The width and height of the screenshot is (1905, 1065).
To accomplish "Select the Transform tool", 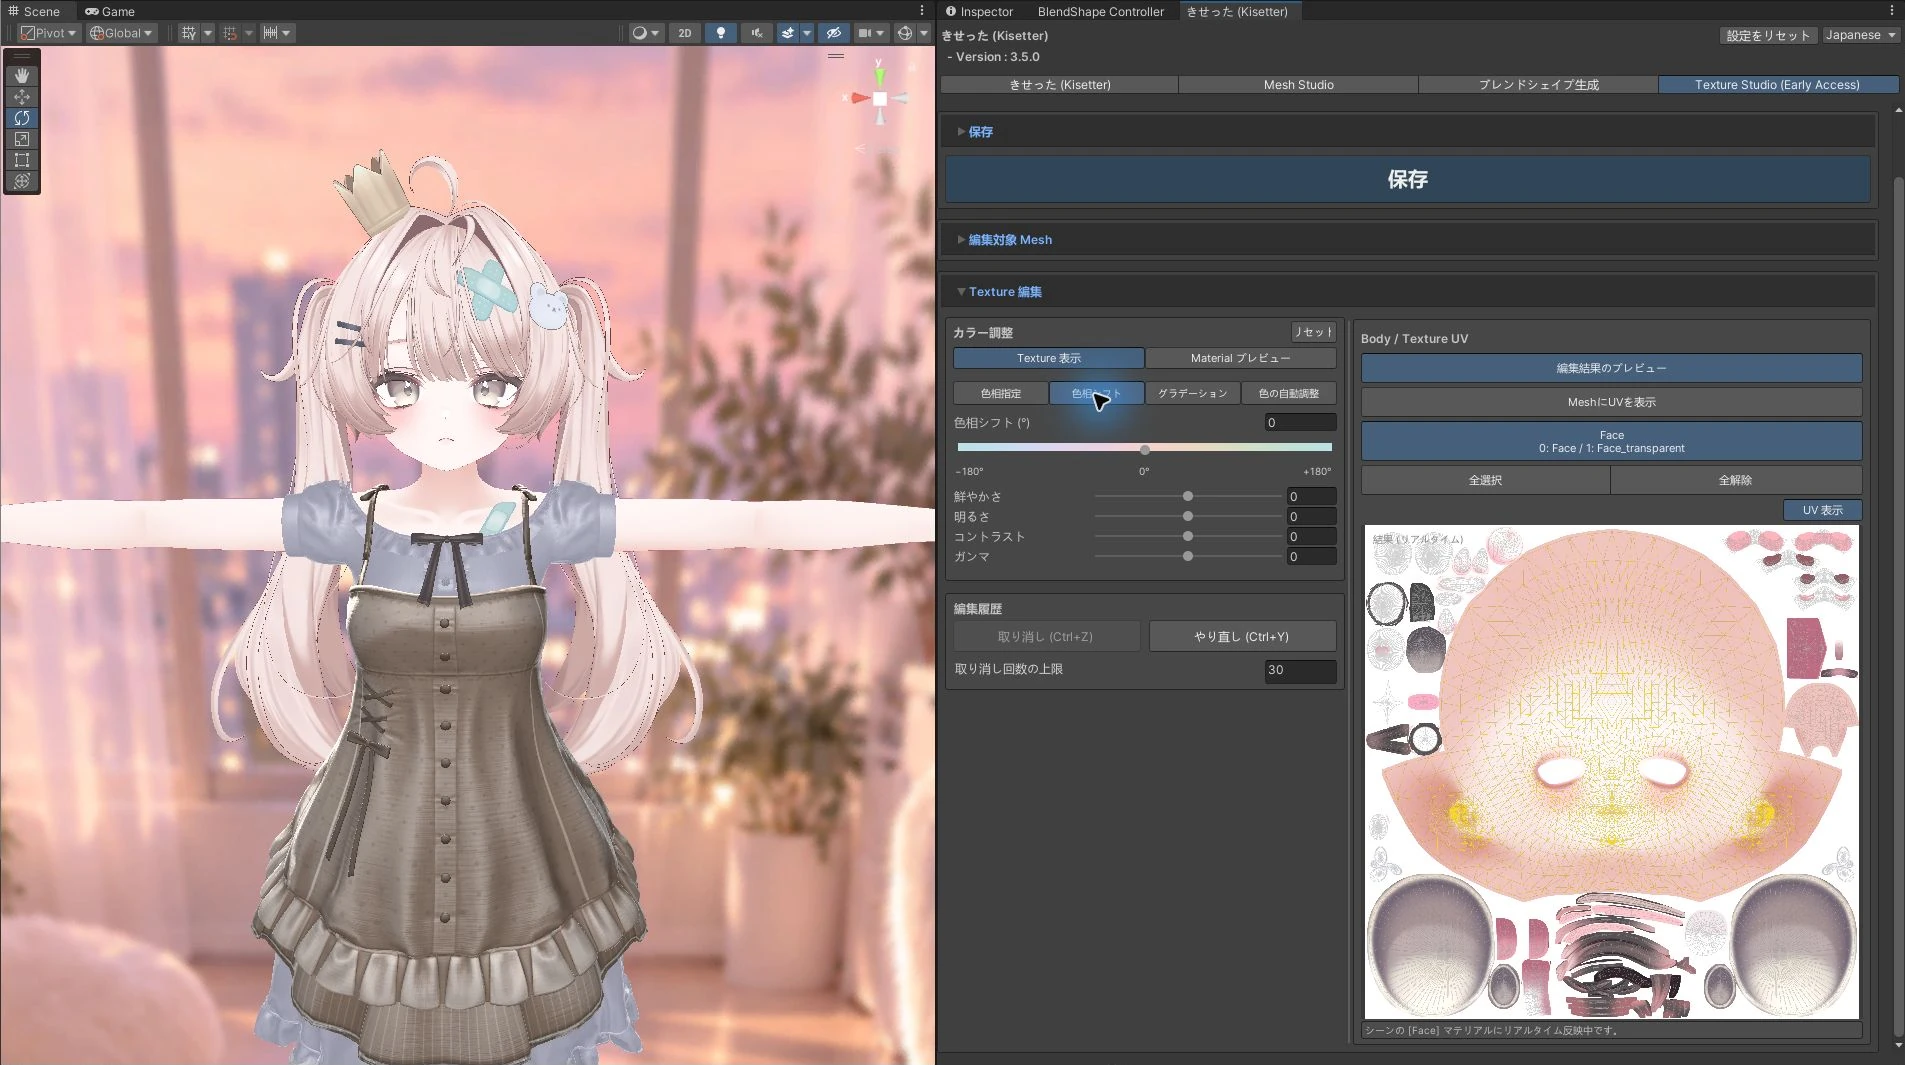I will tap(22, 181).
